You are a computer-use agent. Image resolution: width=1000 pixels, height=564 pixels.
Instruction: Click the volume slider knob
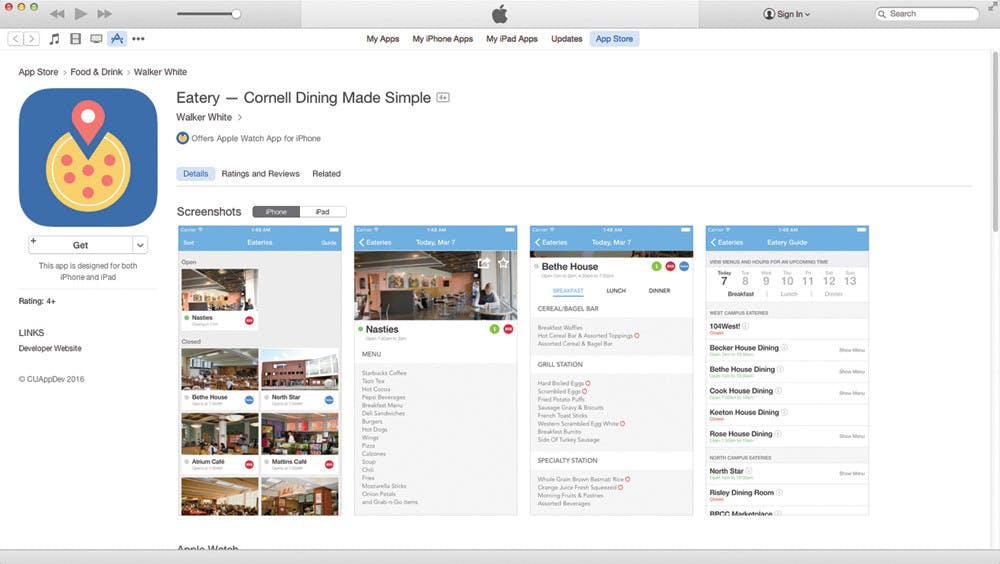pyautogui.click(x=236, y=13)
